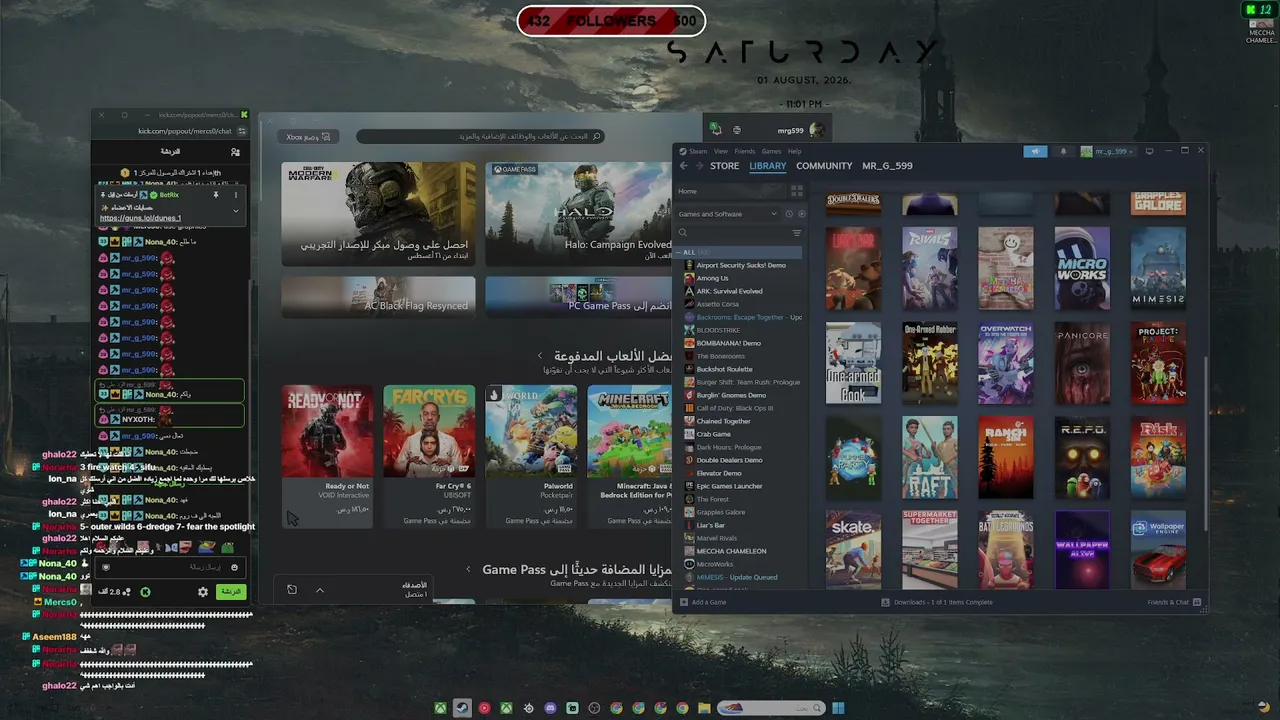The width and height of the screenshot is (1280, 720).
Task: Open Steam from the Windows taskbar
Action: pos(462,708)
